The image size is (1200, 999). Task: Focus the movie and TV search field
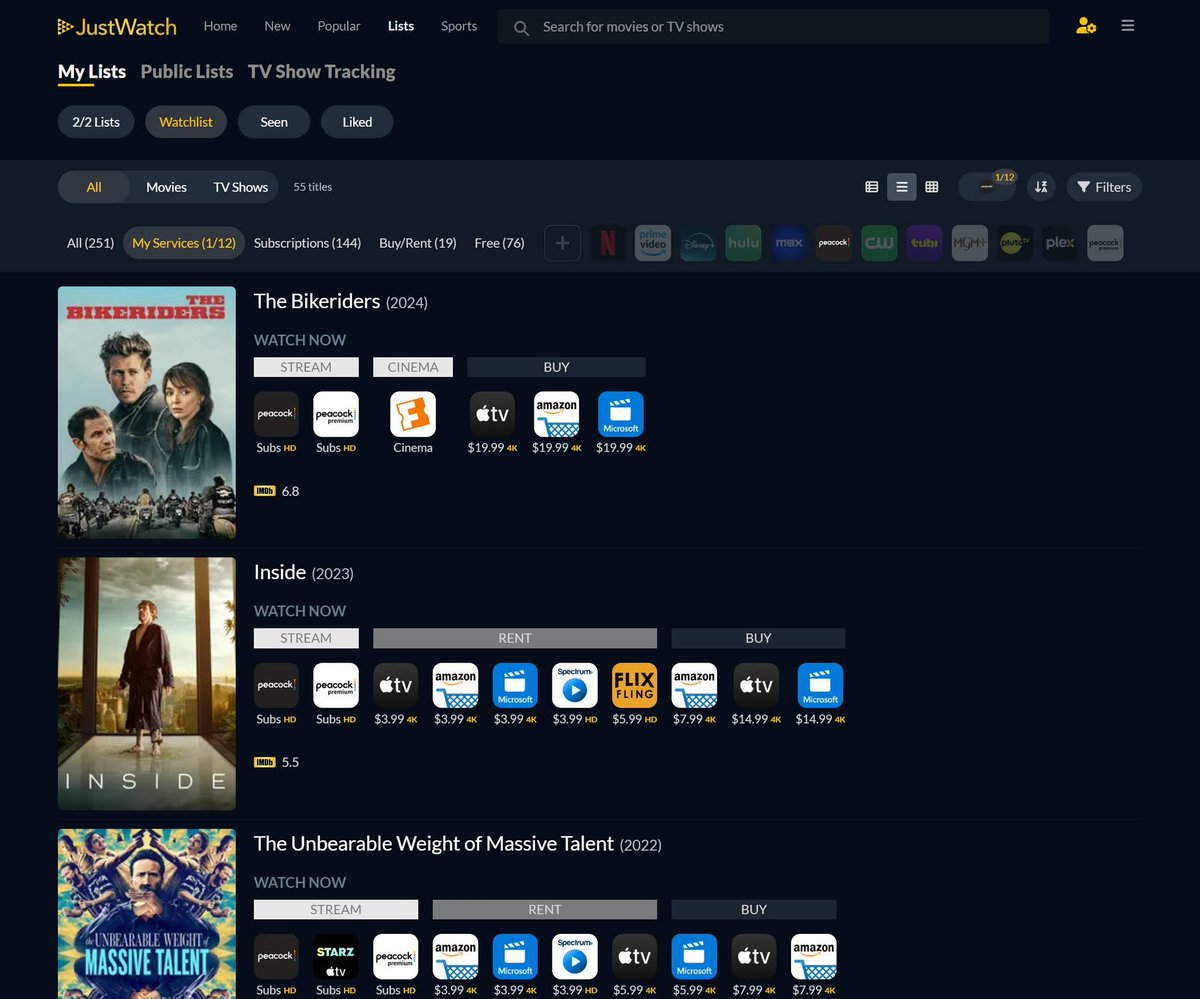pyautogui.click(x=773, y=27)
